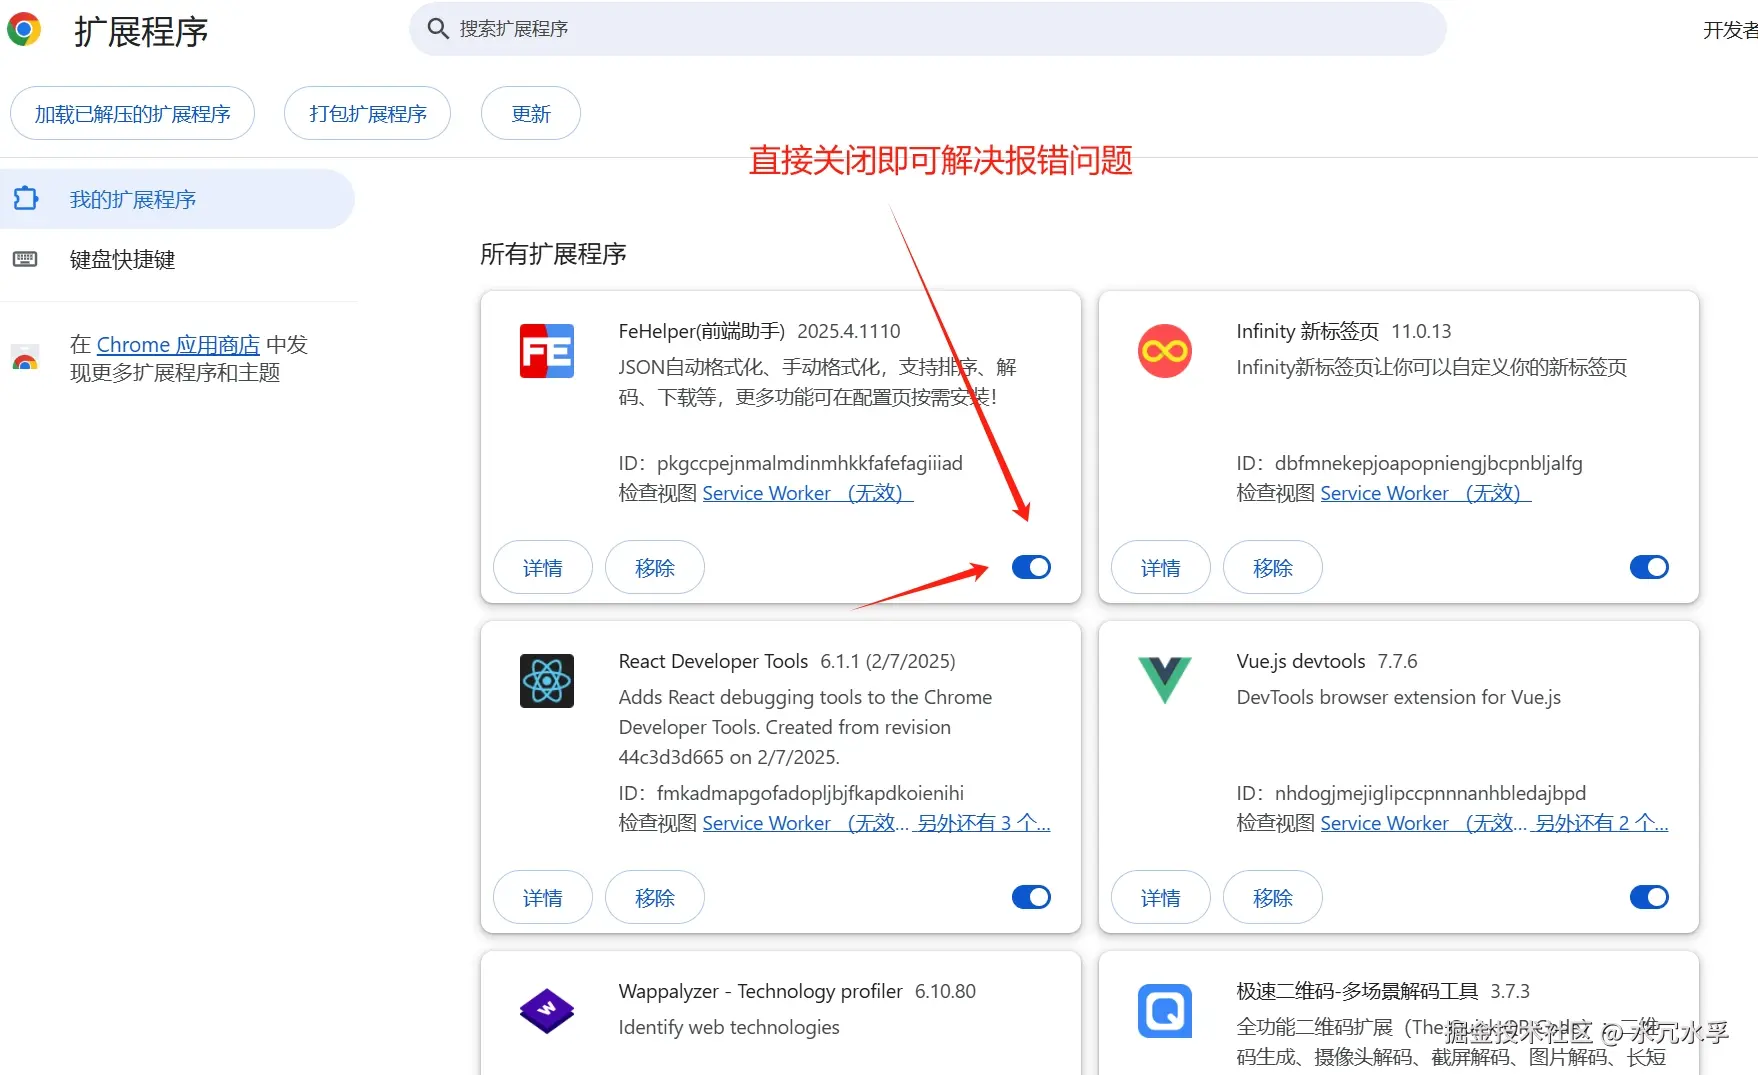The image size is (1758, 1075).
Task: Click the Infinity 新标签页 extension icon
Action: click(x=1165, y=351)
